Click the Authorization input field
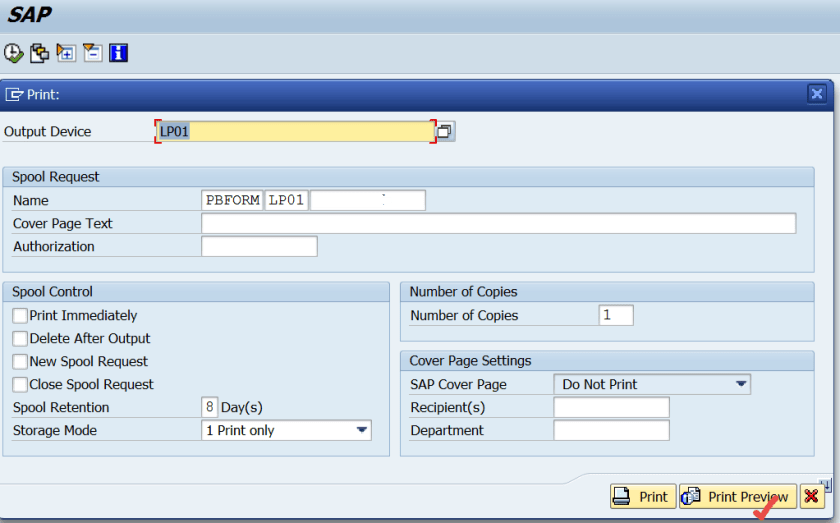This screenshot has width=840, height=523. [259, 246]
